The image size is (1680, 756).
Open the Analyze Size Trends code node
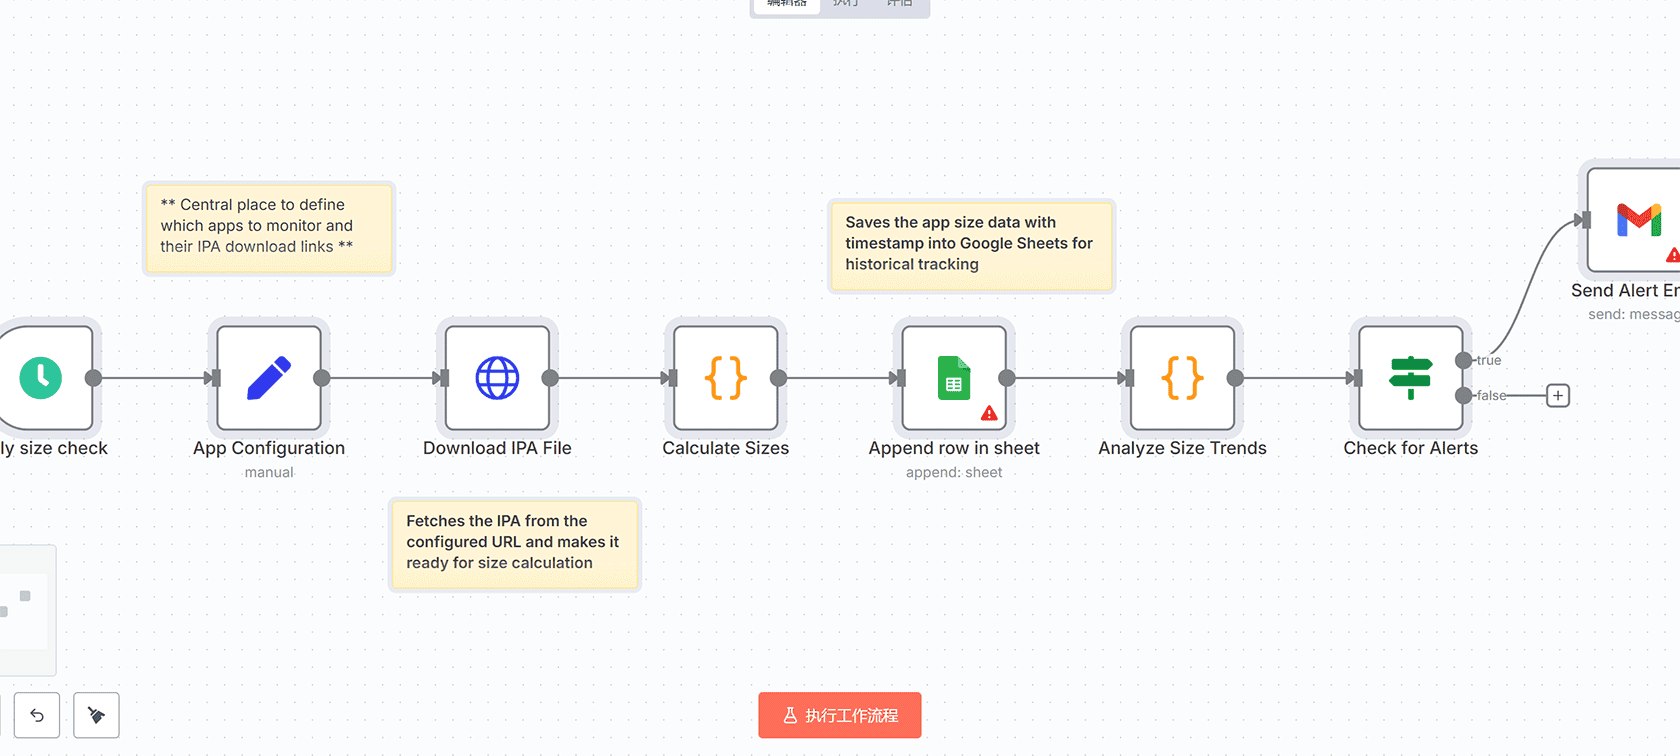(x=1182, y=378)
